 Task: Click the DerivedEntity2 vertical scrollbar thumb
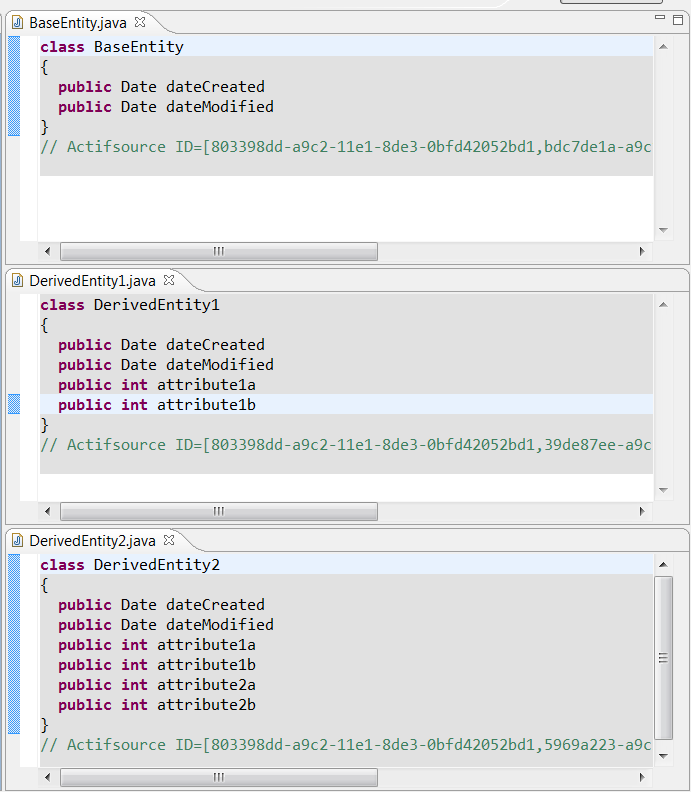663,657
